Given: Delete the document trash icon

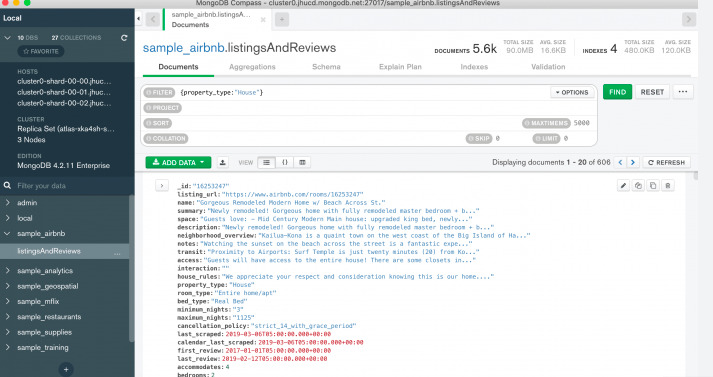Looking at the screenshot, I should pyautogui.click(x=668, y=186).
